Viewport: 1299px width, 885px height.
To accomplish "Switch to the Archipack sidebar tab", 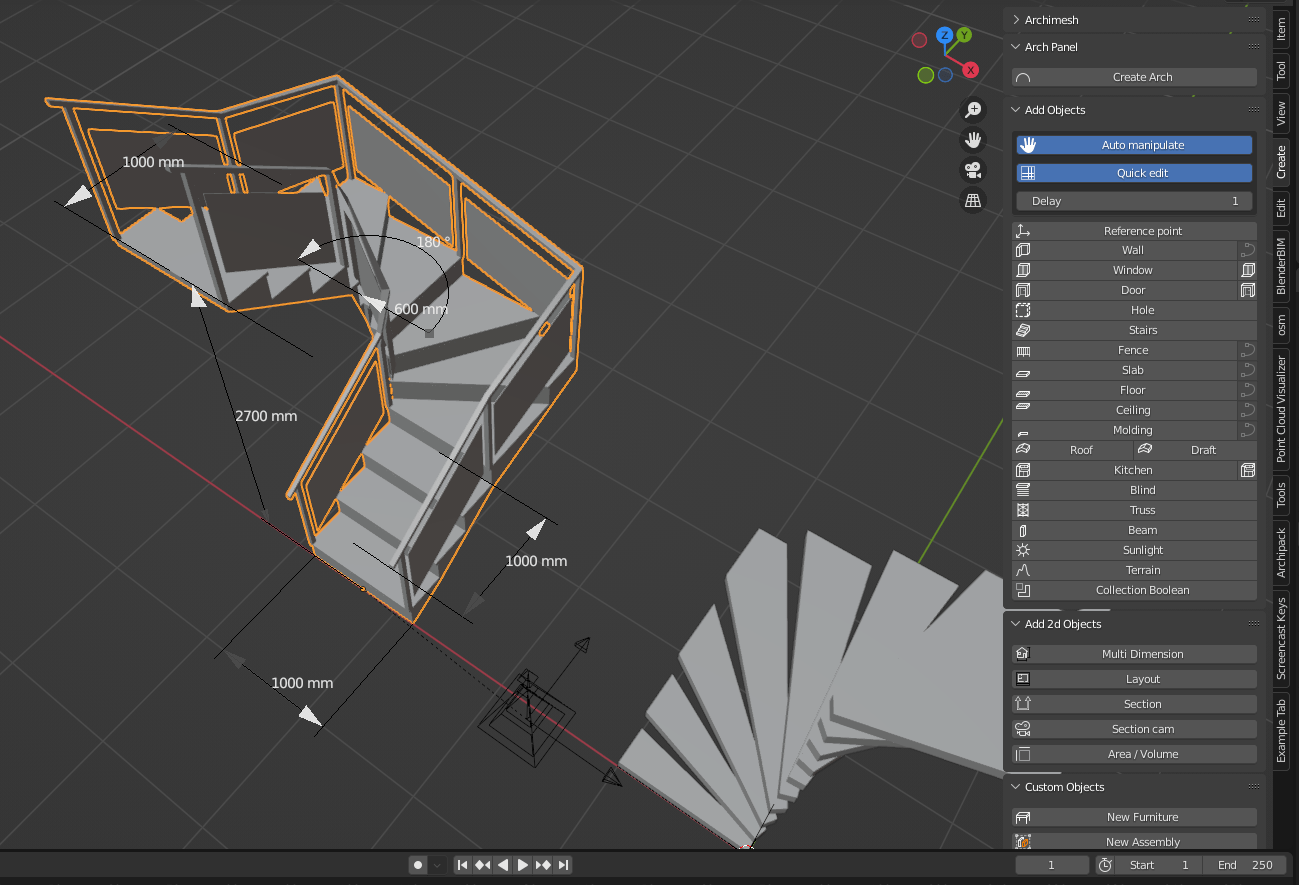I will click(x=1281, y=554).
